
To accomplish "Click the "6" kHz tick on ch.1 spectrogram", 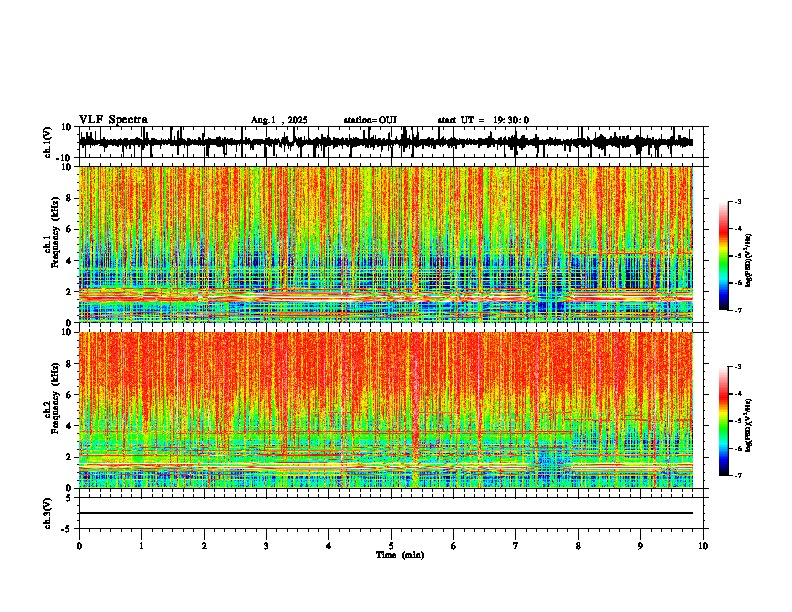I will (69, 229).
